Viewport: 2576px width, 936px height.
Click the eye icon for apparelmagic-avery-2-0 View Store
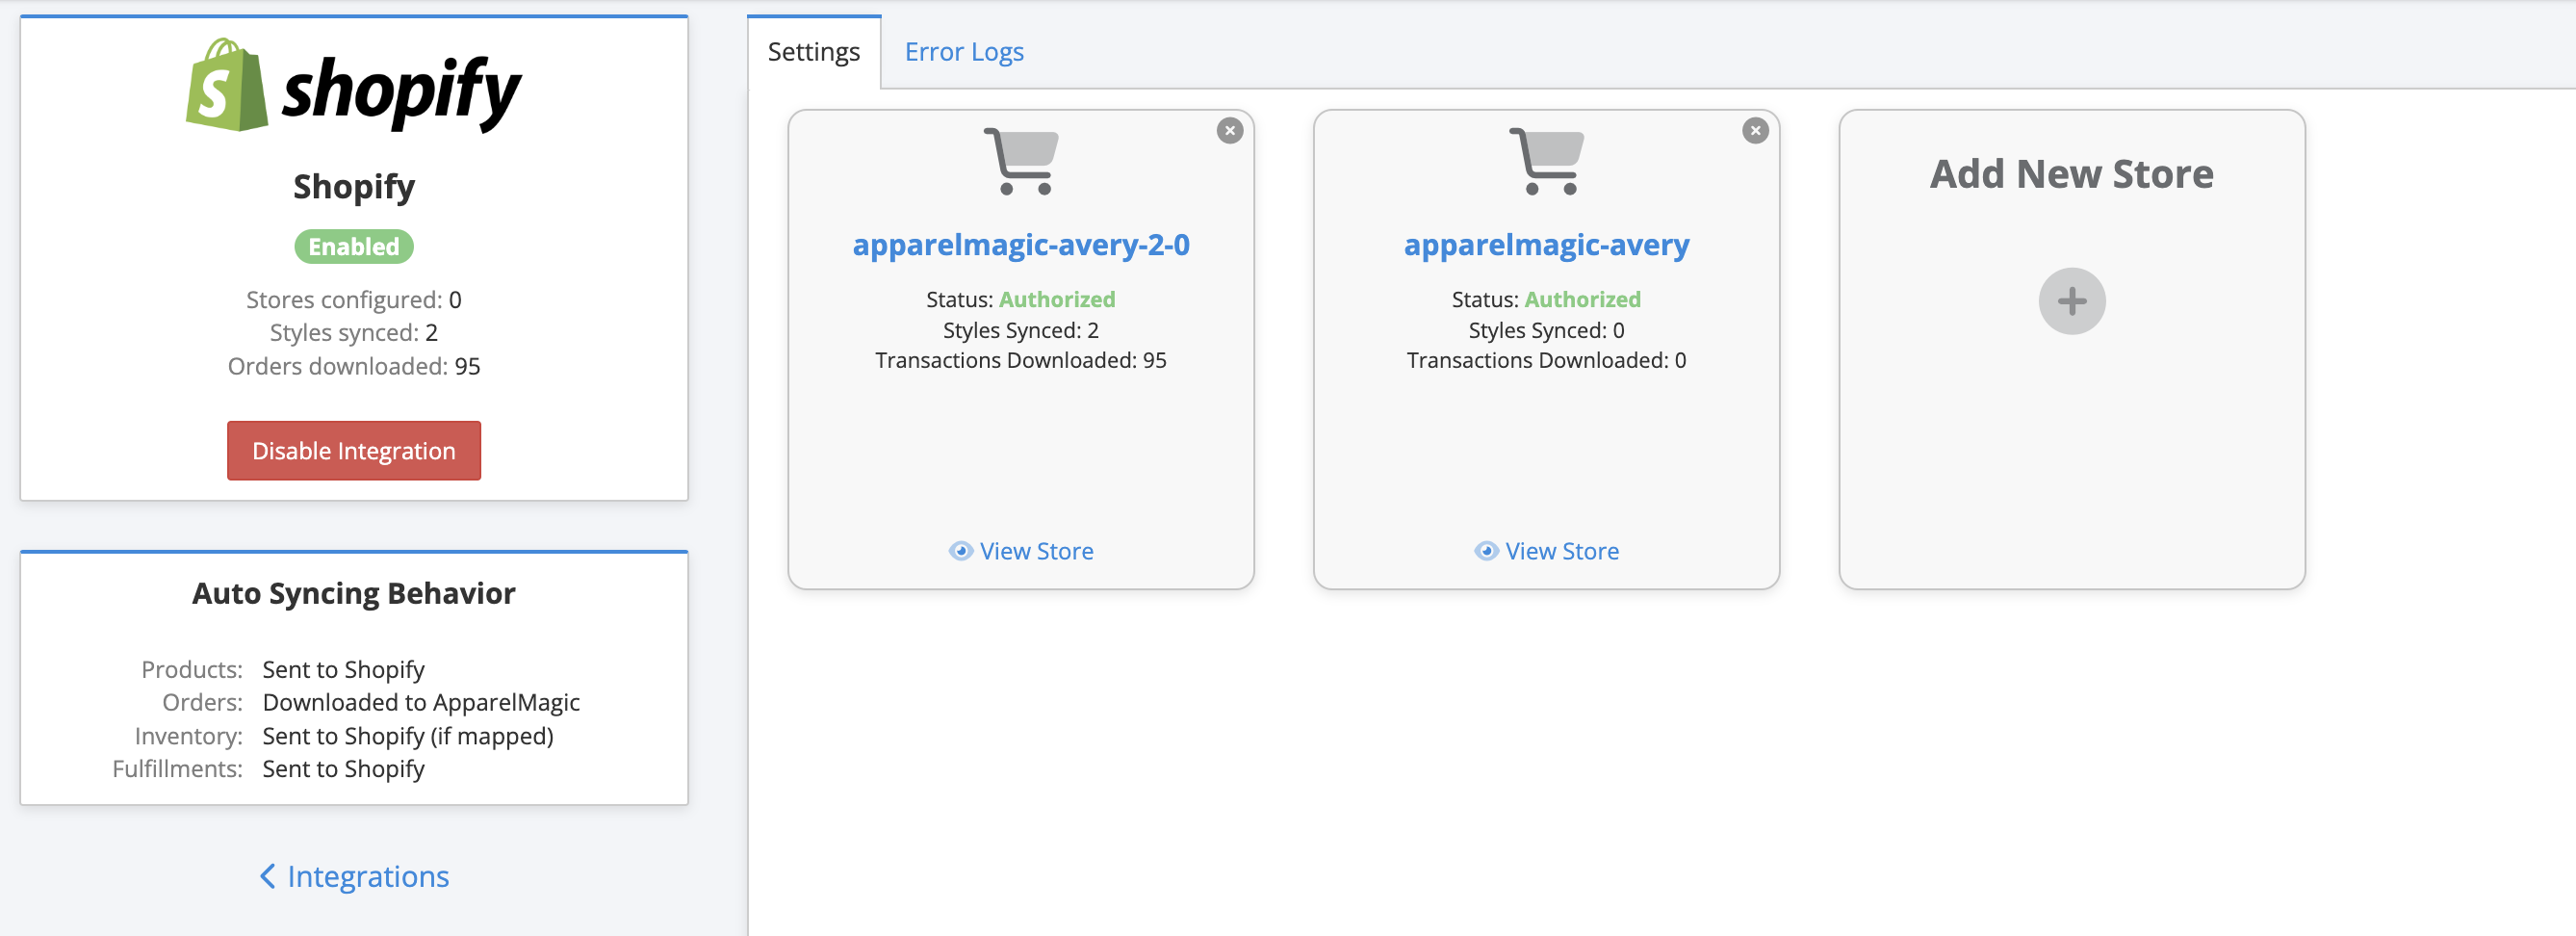click(x=960, y=551)
